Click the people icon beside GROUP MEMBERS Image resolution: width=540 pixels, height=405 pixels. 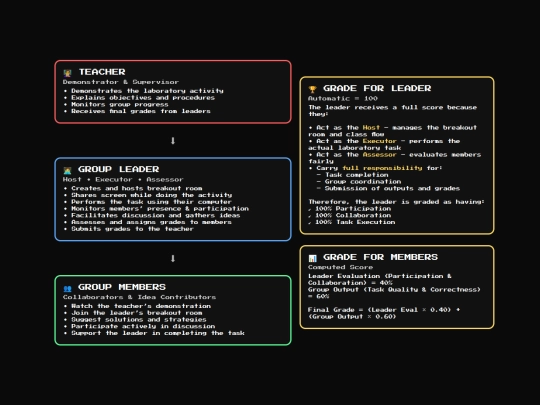(x=67, y=288)
